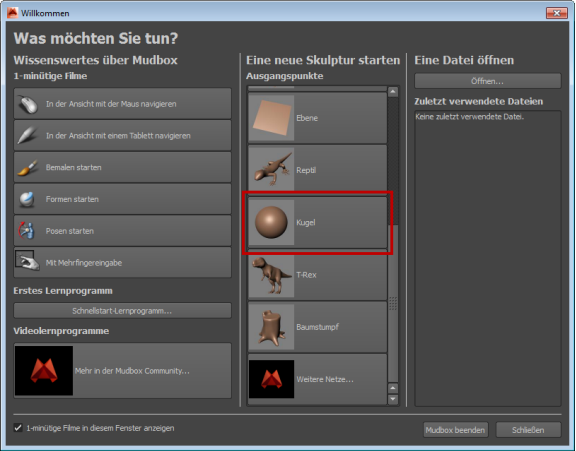The height and width of the screenshot is (451, 576).
Task: Choose the Ebene plane mesh
Action: click(318, 118)
